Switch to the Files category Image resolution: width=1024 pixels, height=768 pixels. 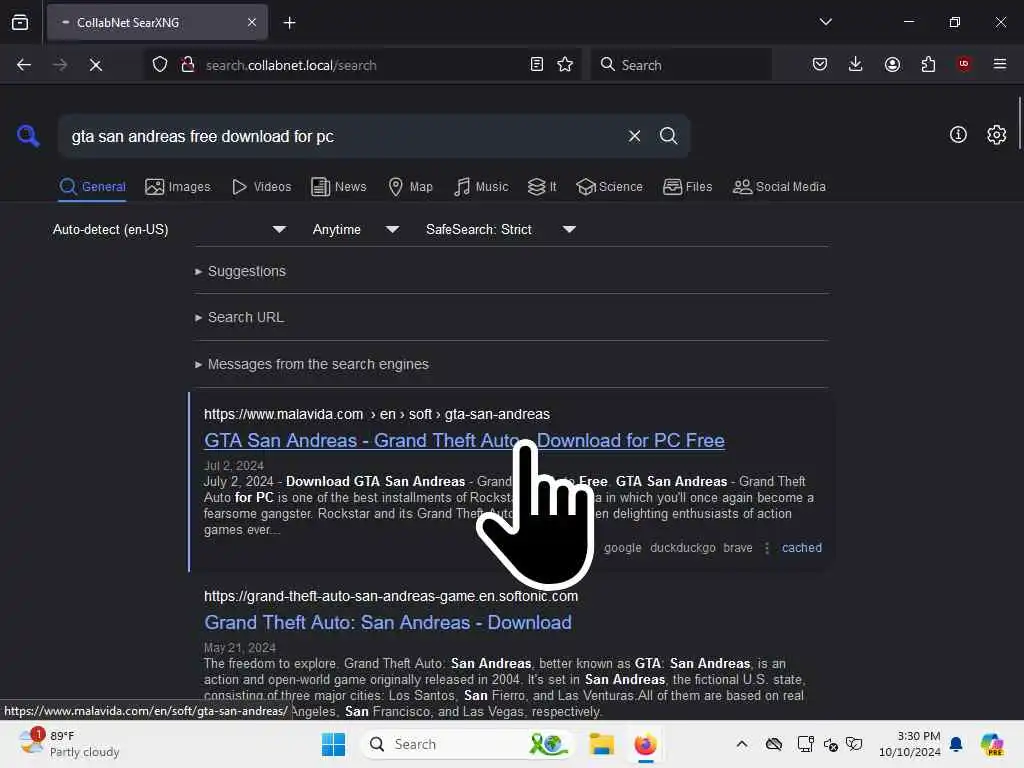[x=687, y=187]
